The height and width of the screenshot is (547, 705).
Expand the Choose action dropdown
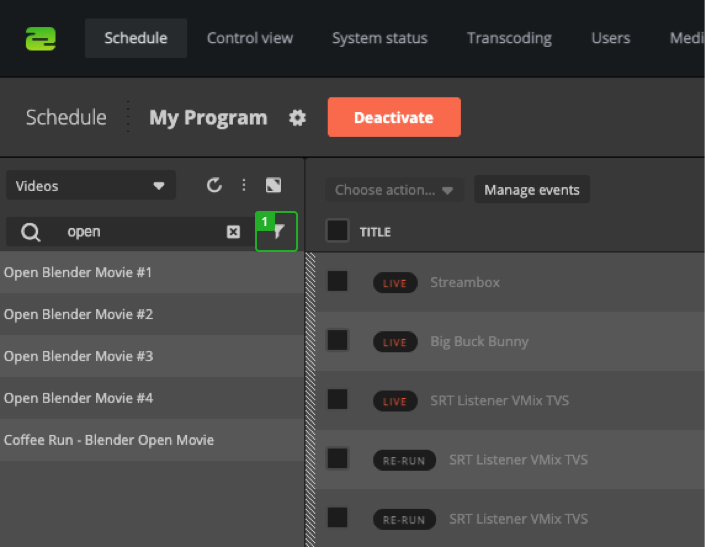pyautogui.click(x=394, y=190)
